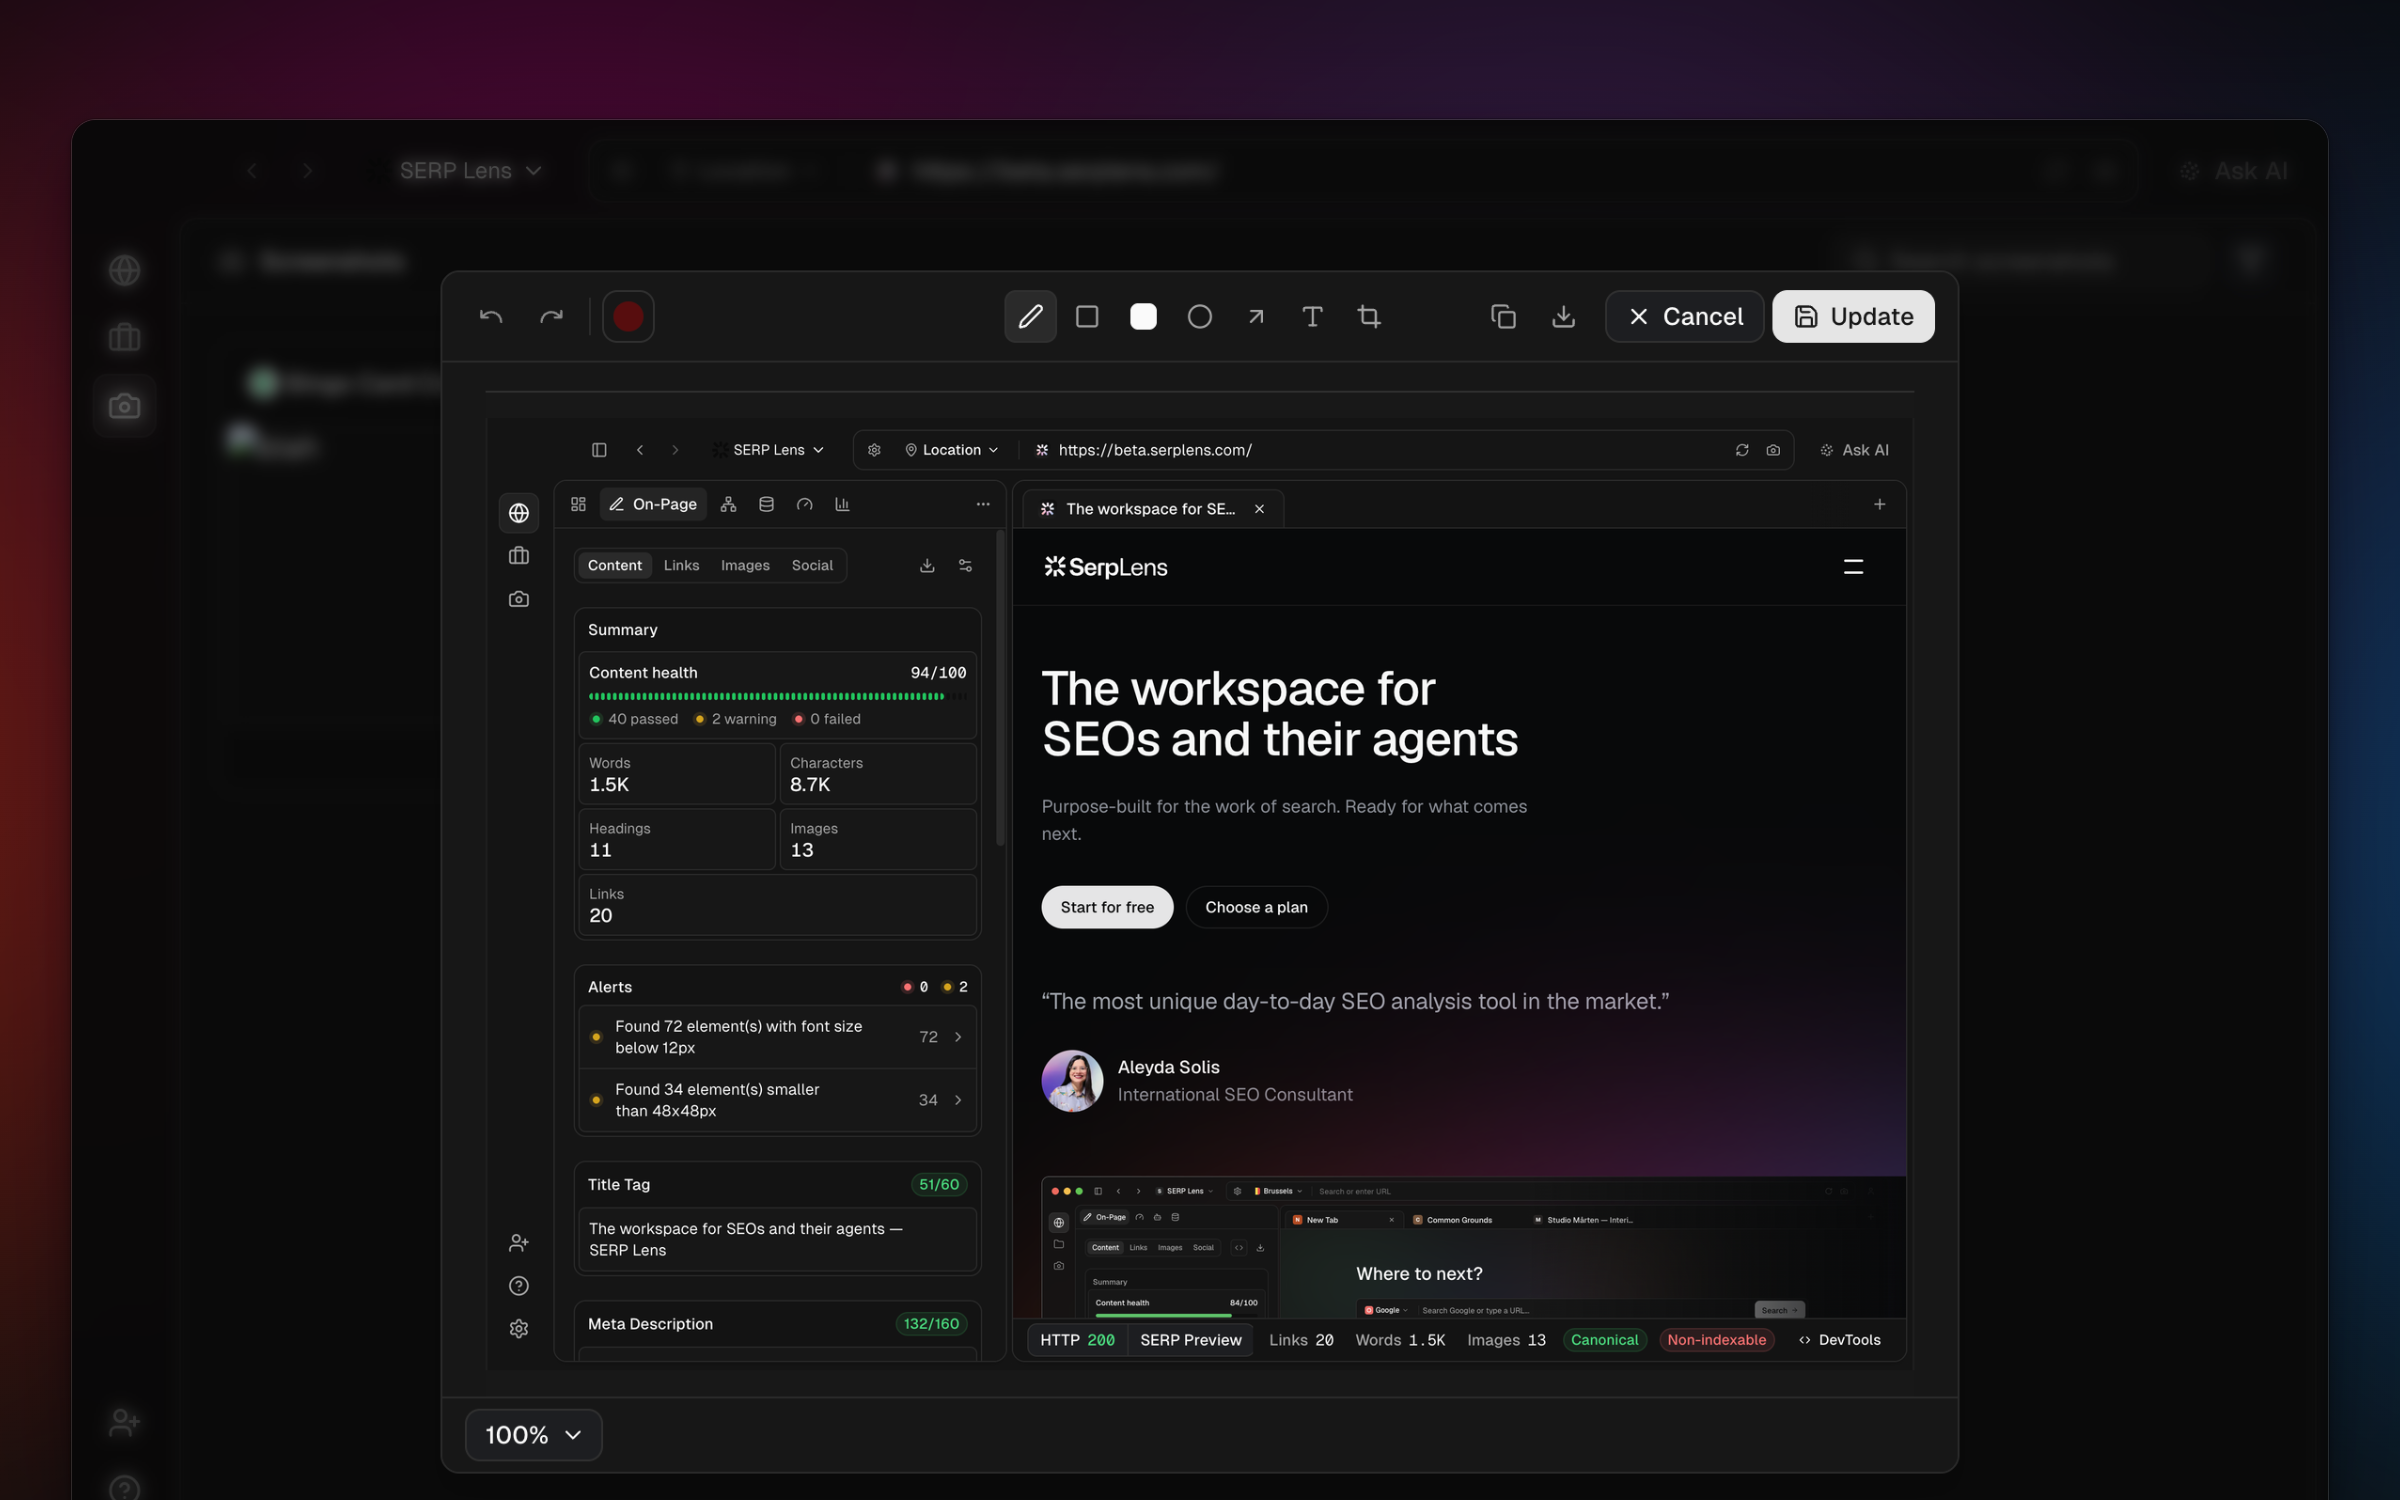Click the gear icon beside Location in the canvas
The width and height of the screenshot is (2400, 1500).
click(x=874, y=450)
